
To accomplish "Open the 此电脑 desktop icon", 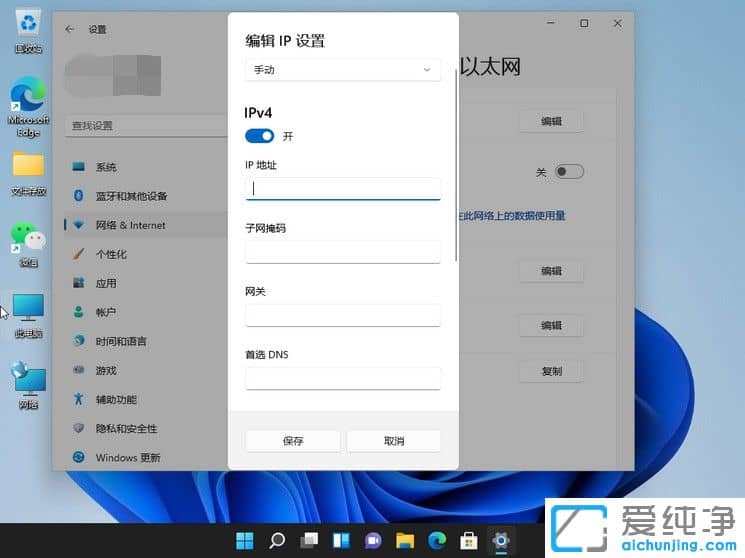I will [29, 316].
